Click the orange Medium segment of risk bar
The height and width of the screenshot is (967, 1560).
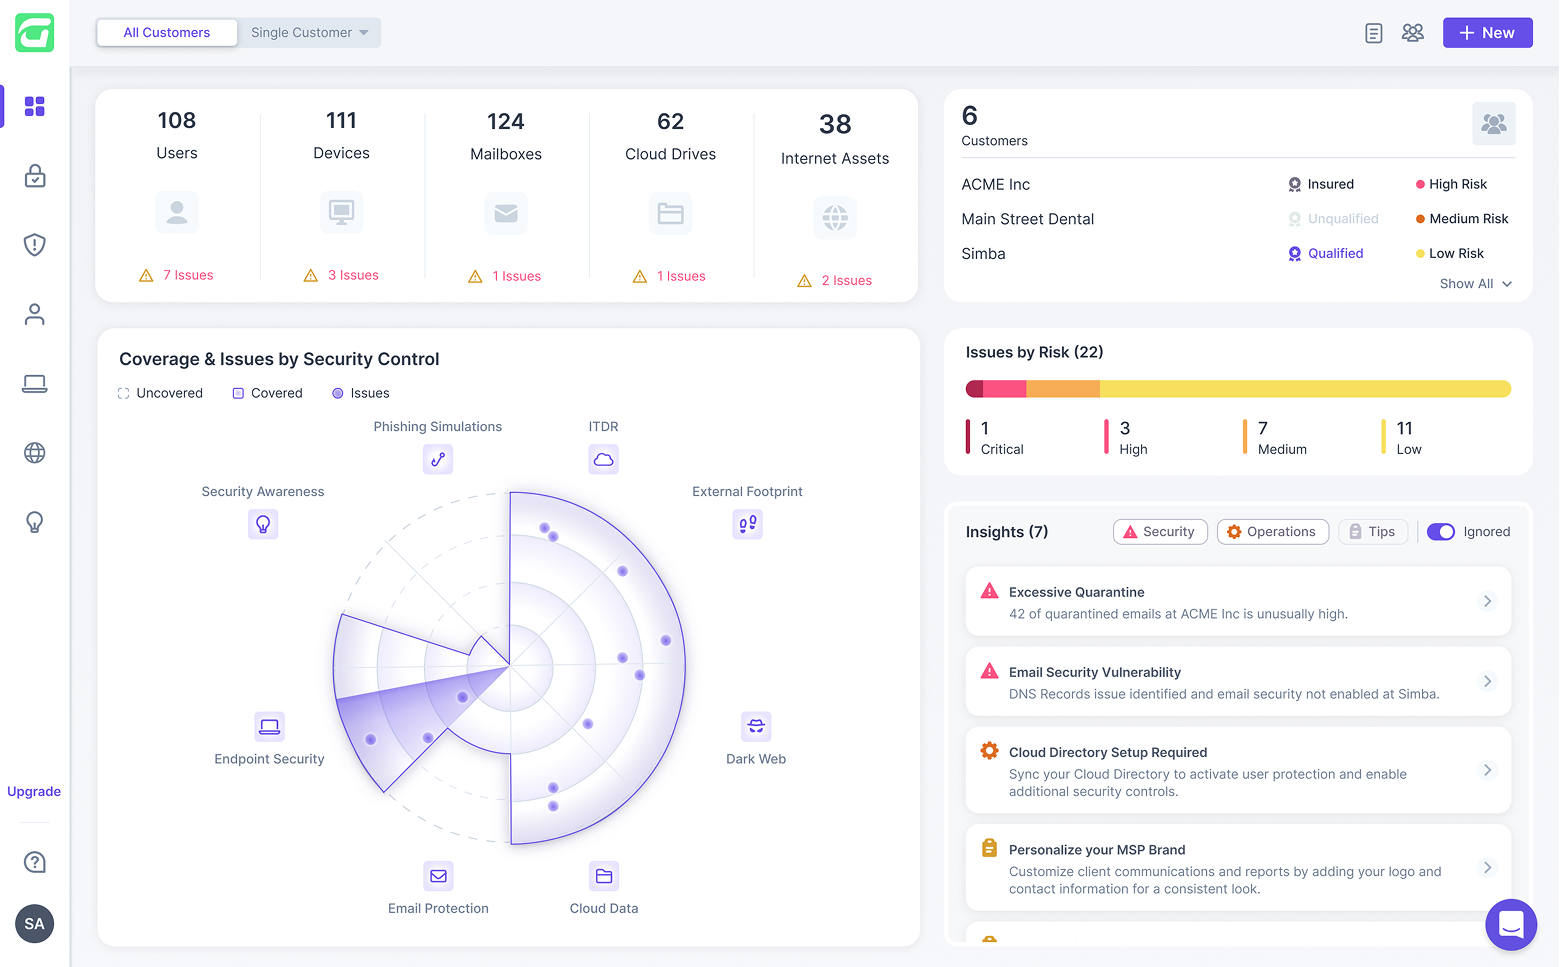coord(1063,389)
